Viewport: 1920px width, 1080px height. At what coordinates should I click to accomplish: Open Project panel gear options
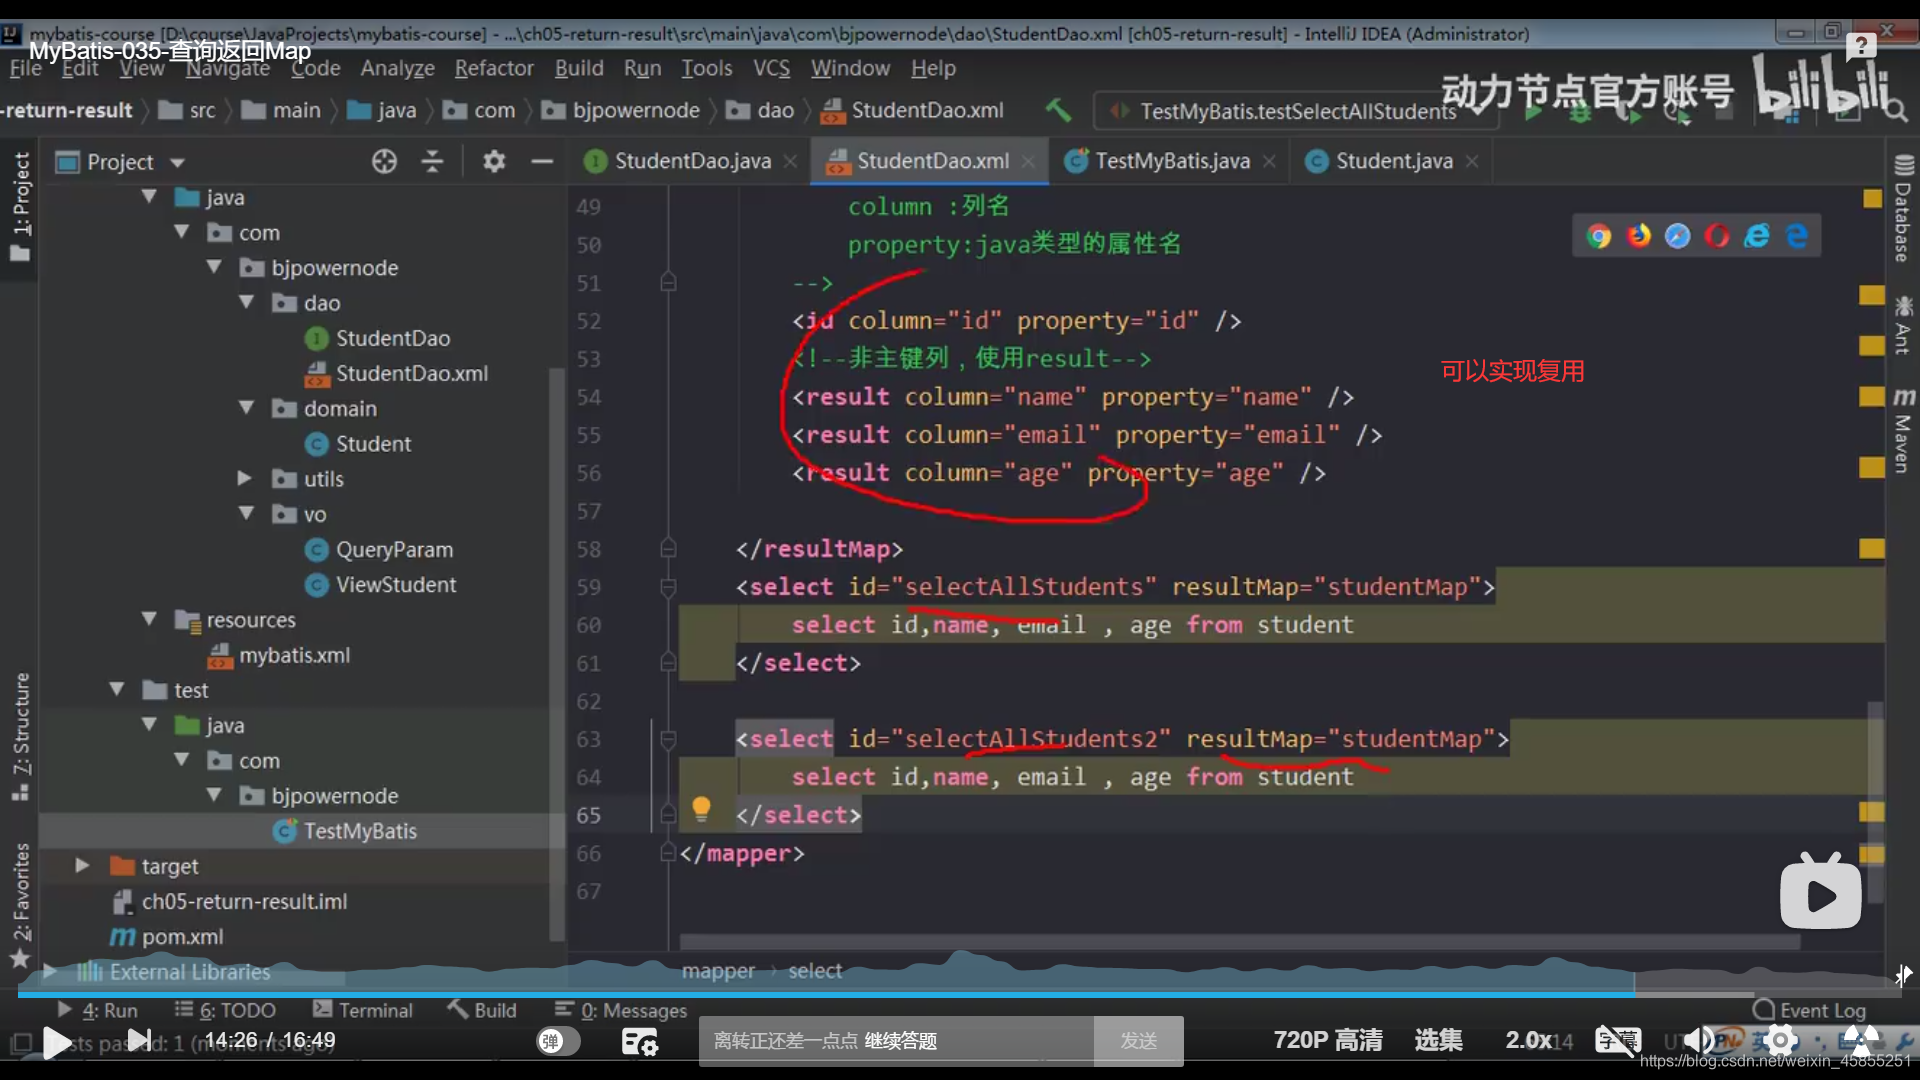(x=494, y=161)
